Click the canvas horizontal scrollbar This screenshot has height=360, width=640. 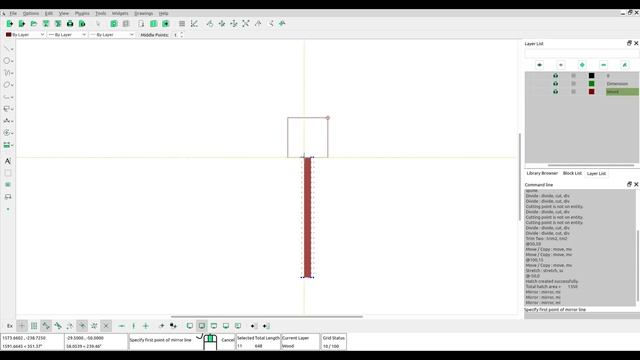point(267,316)
